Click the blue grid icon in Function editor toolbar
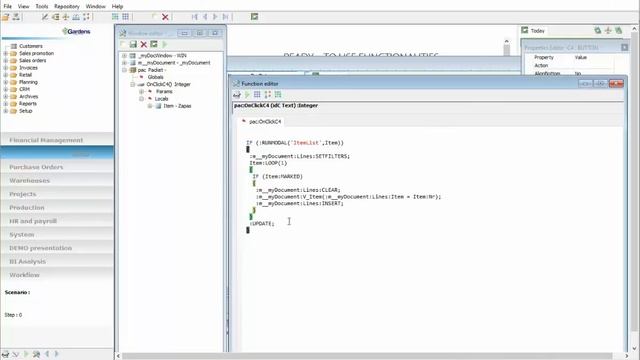 tap(257, 95)
